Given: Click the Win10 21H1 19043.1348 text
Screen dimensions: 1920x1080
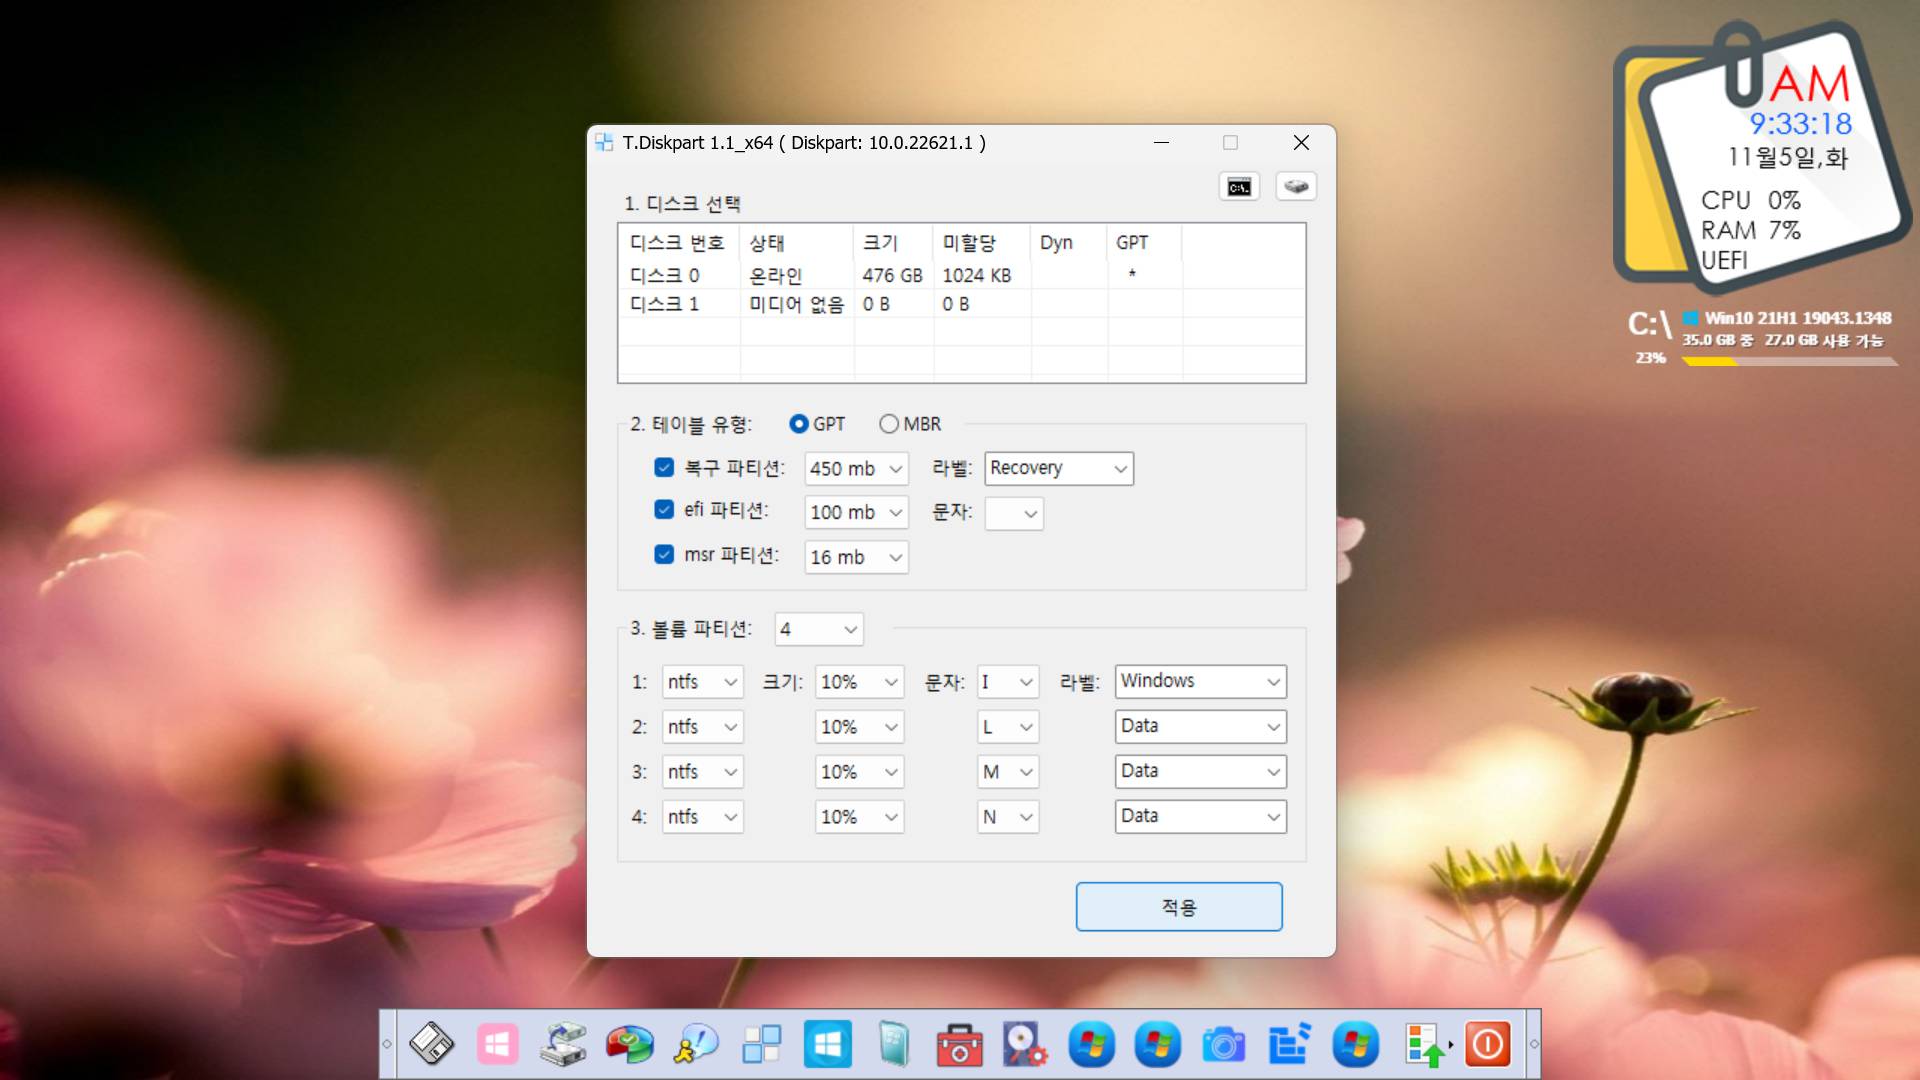Looking at the screenshot, I should tap(1798, 318).
